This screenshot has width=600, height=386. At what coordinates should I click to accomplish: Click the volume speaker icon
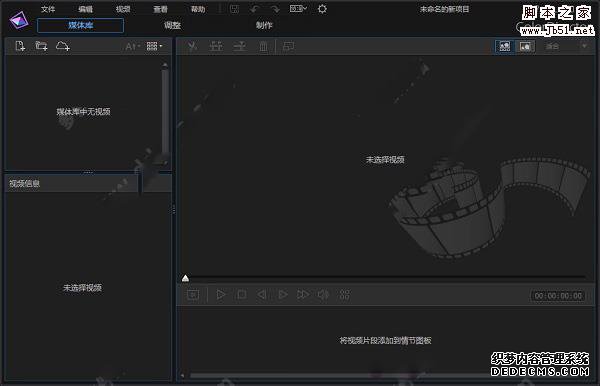[x=323, y=295]
